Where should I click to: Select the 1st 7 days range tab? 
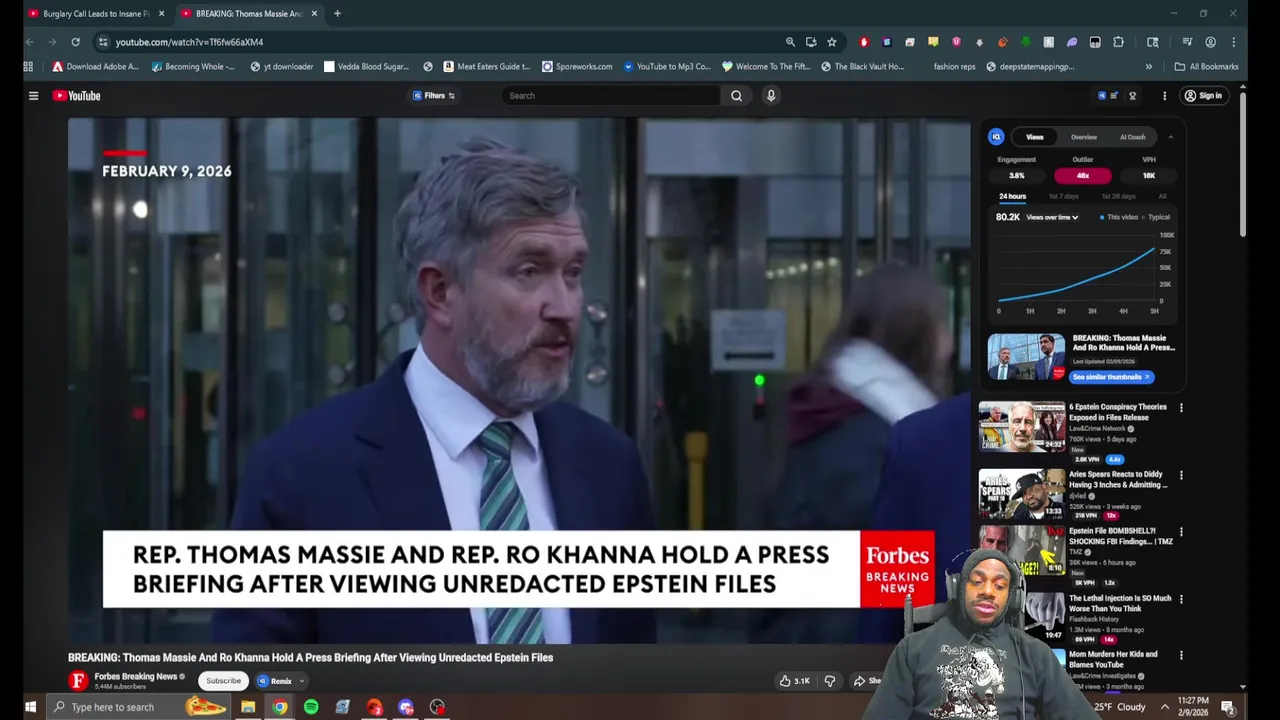click(x=1063, y=196)
